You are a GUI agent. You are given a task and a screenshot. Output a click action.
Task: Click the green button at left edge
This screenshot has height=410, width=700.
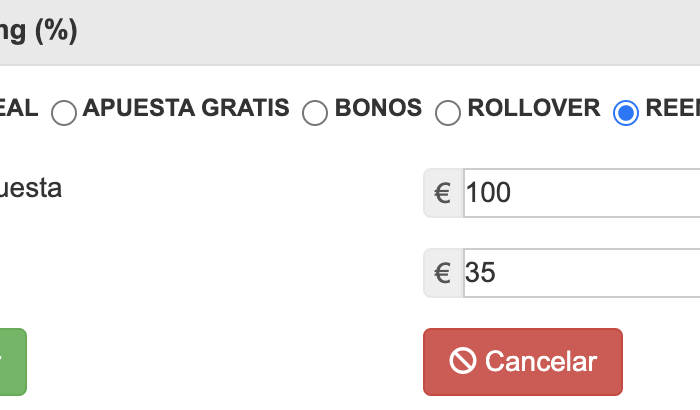click(x=13, y=362)
